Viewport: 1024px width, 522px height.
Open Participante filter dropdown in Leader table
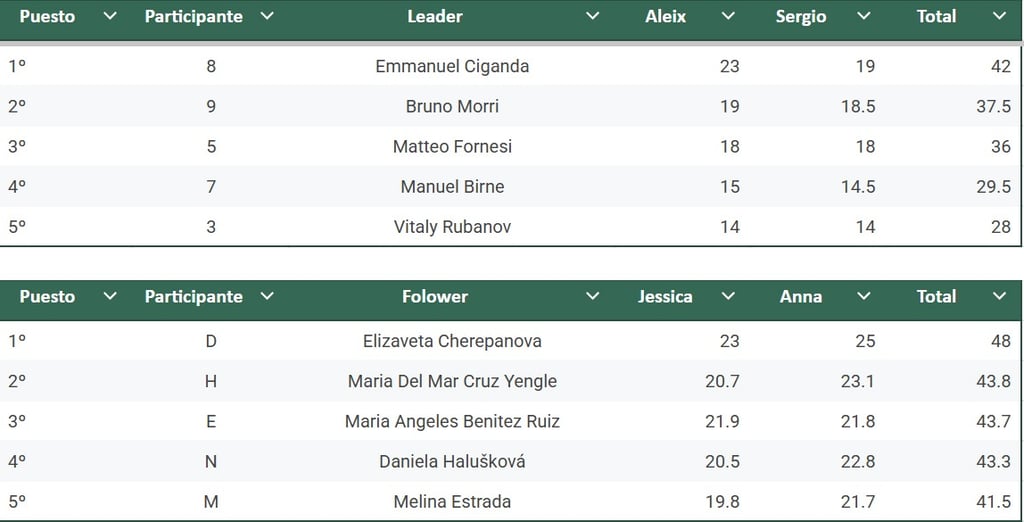pyautogui.click(x=266, y=16)
